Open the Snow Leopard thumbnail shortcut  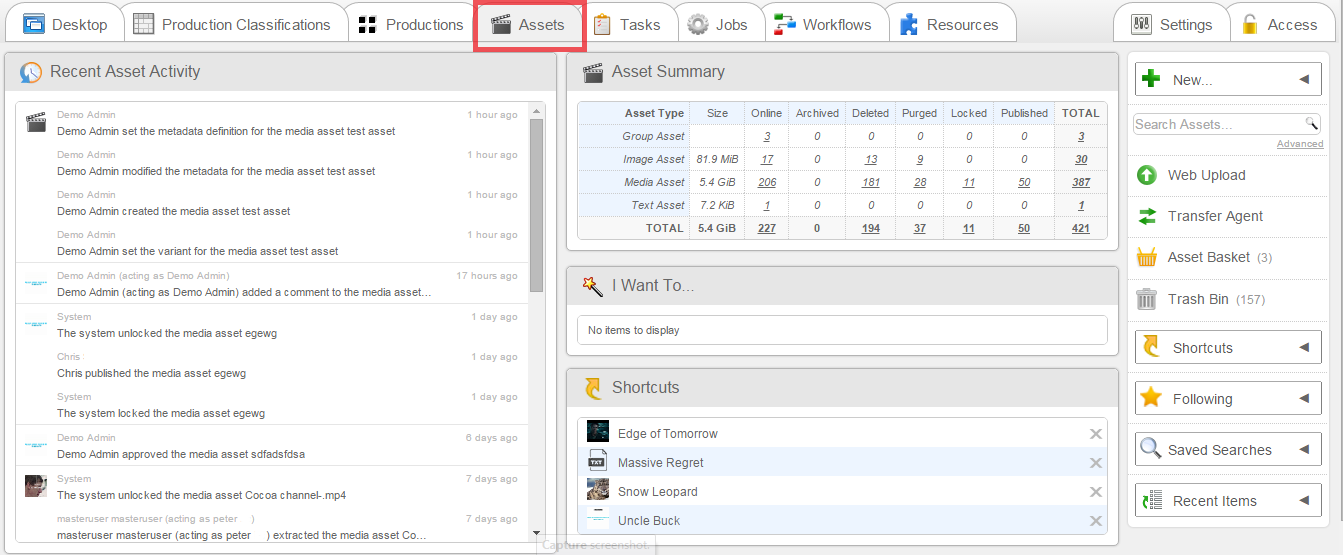[598, 491]
